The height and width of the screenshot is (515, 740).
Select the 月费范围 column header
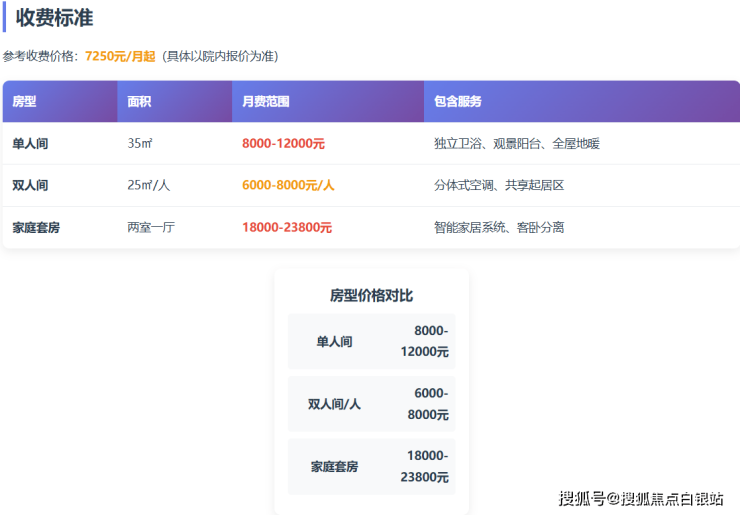266,102
